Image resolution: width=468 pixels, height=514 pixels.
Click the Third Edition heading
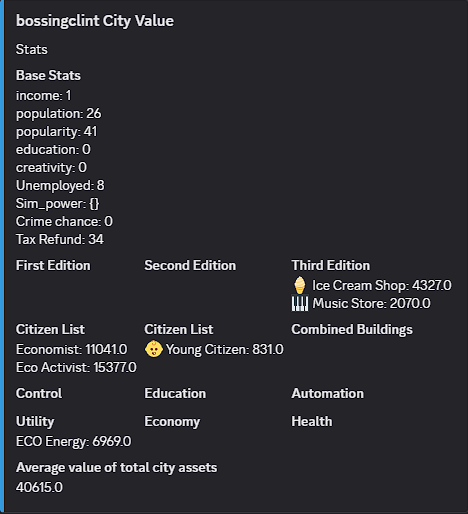click(331, 266)
